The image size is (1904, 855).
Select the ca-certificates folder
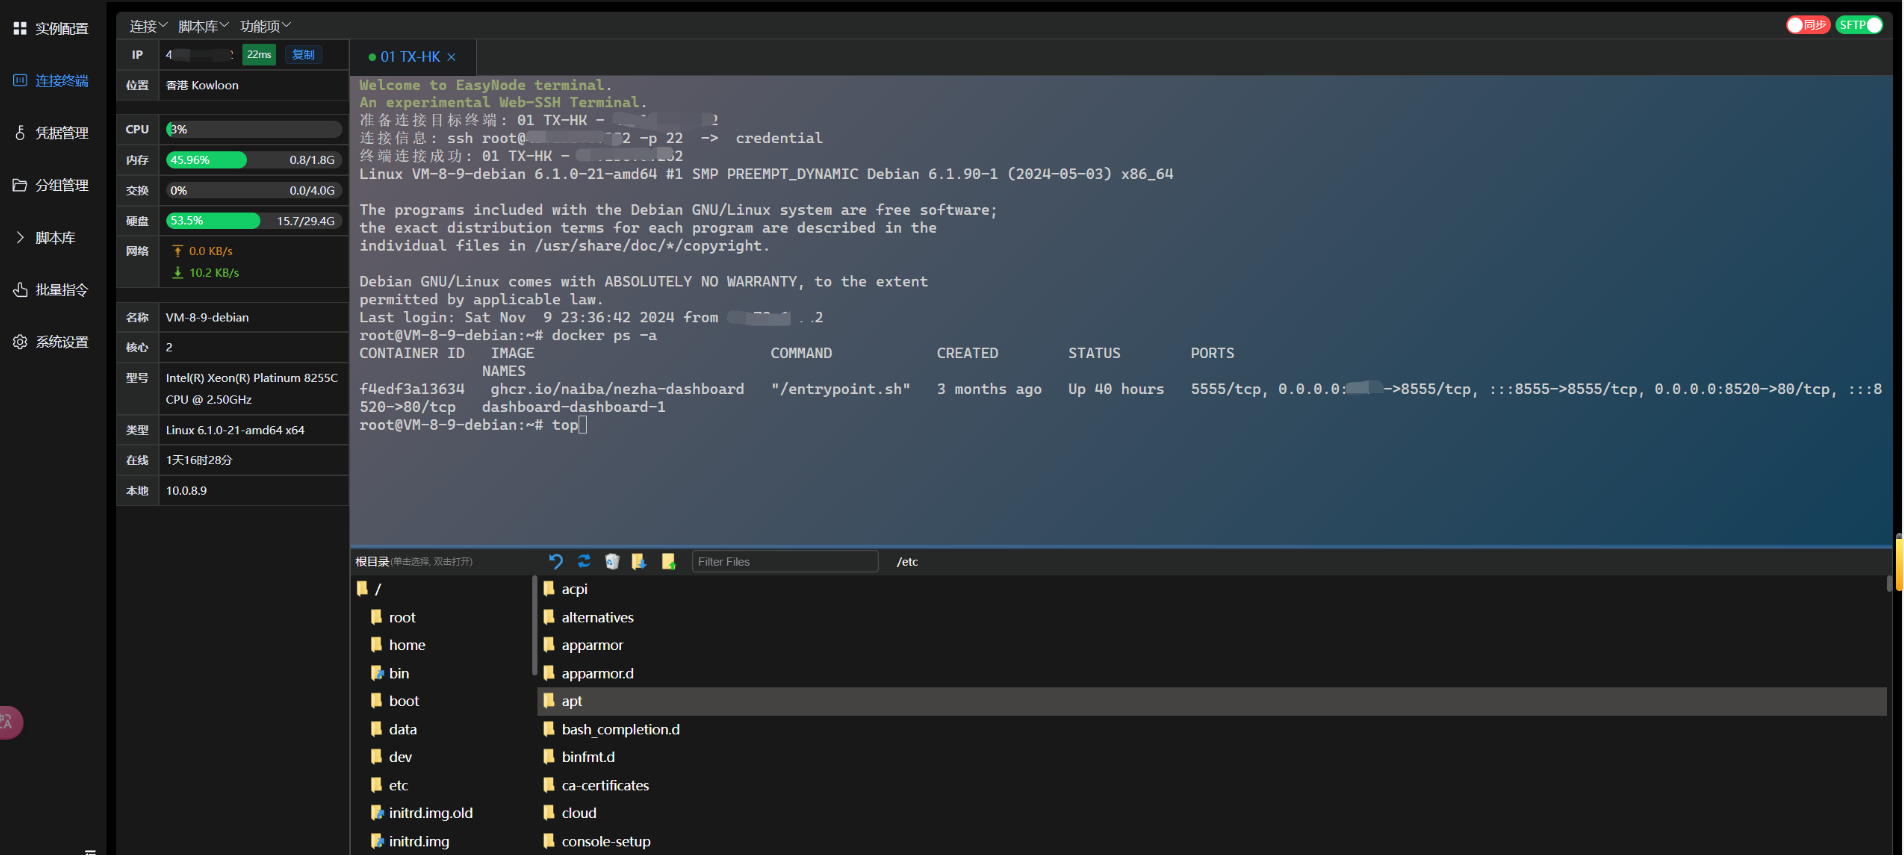tap(596, 785)
